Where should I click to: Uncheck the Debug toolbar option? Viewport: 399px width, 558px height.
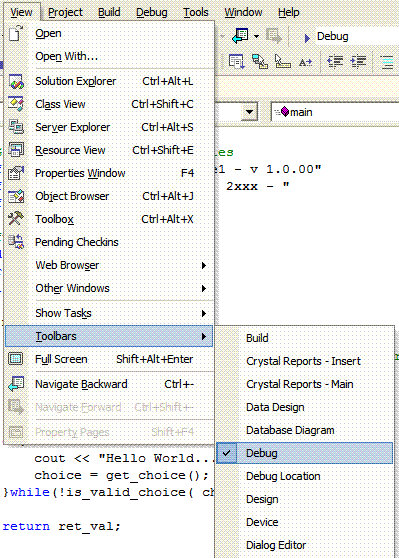coord(304,453)
